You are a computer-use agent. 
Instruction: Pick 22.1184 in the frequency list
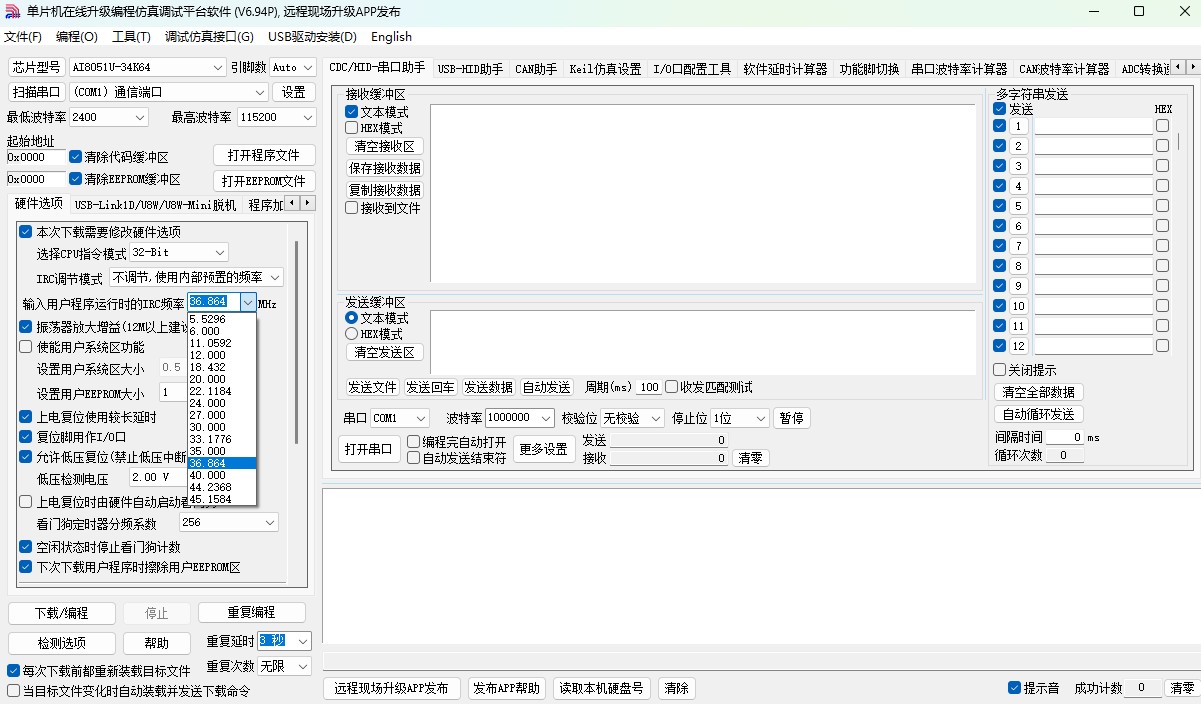coord(222,391)
